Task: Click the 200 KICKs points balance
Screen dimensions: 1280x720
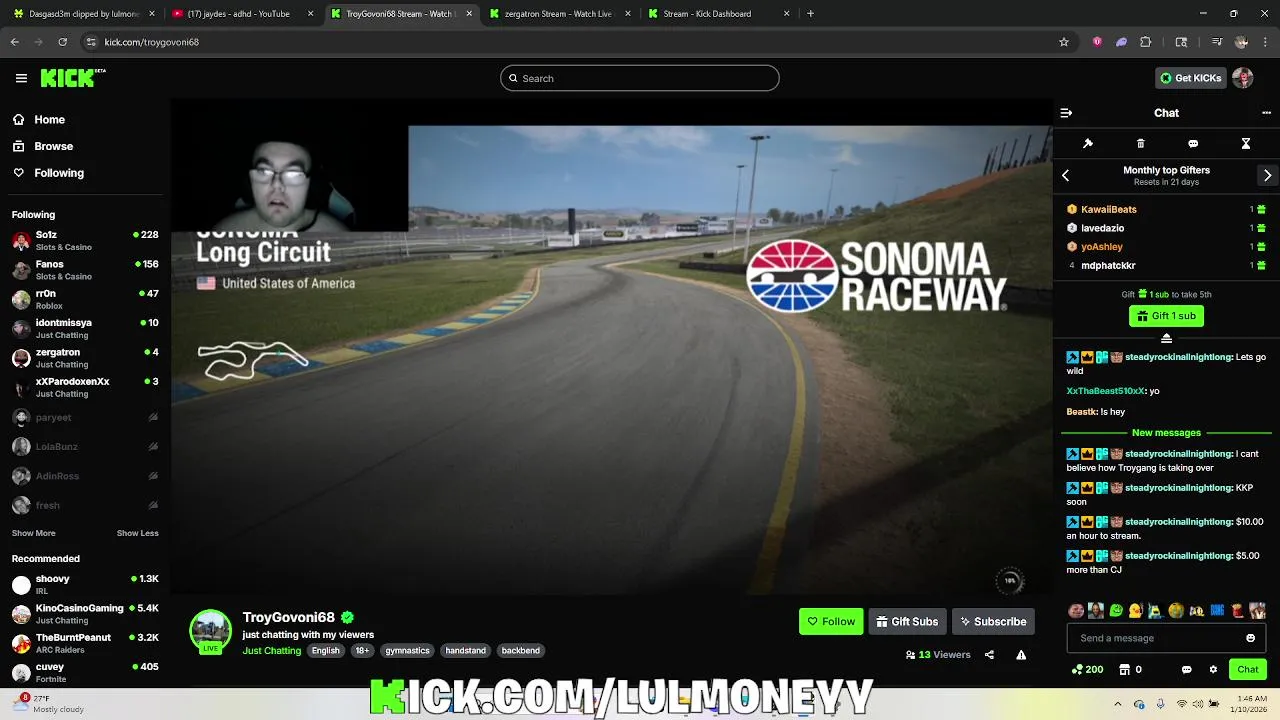Action: (1088, 669)
